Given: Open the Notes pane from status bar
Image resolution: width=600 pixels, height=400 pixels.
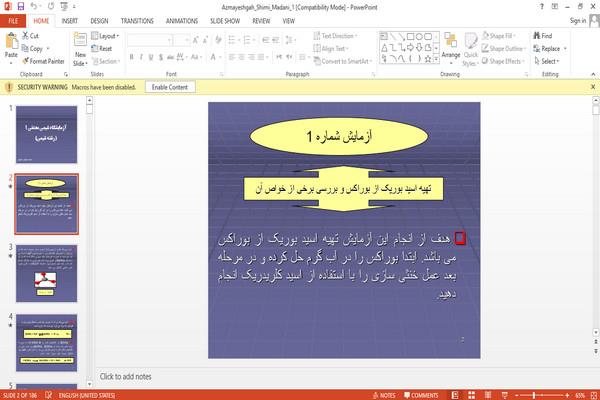Looking at the screenshot, I should [384, 395].
